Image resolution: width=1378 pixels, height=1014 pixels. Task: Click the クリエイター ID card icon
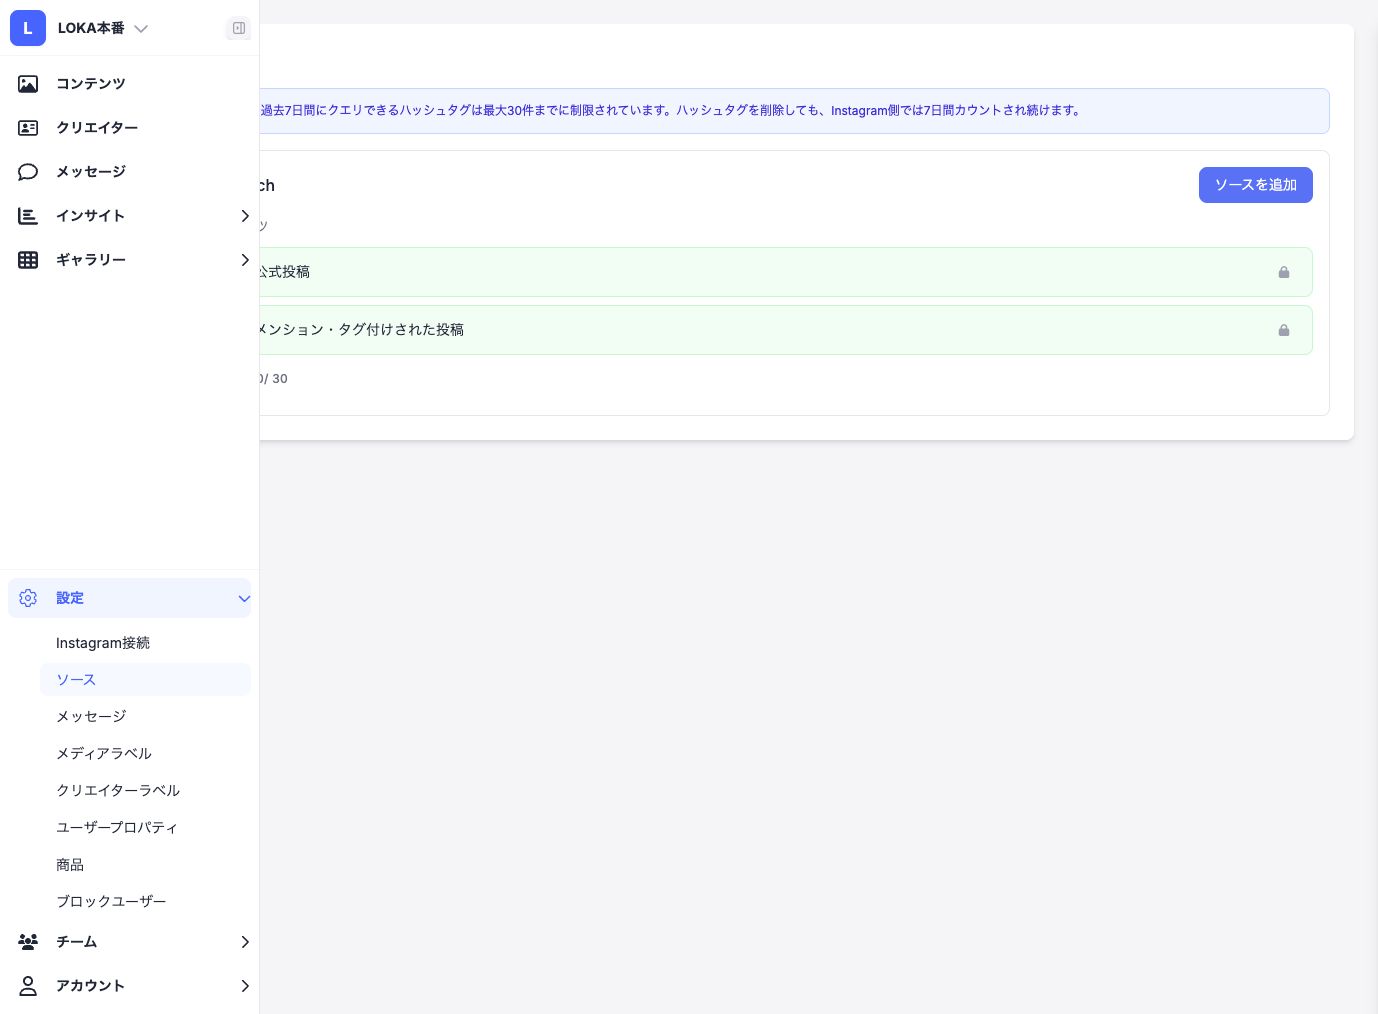(x=28, y=128)
